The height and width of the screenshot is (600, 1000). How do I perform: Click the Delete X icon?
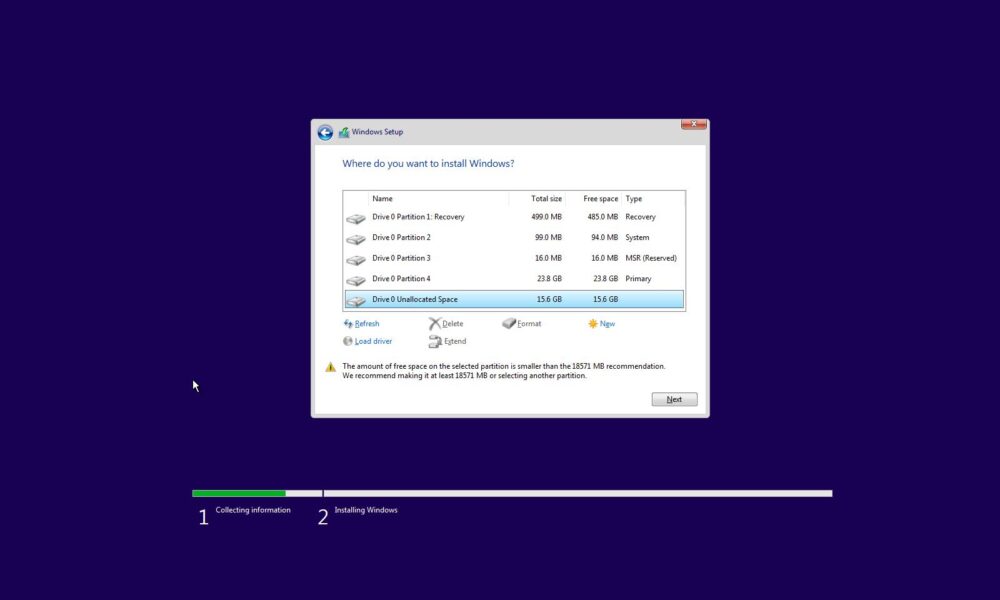pos(435,323)
